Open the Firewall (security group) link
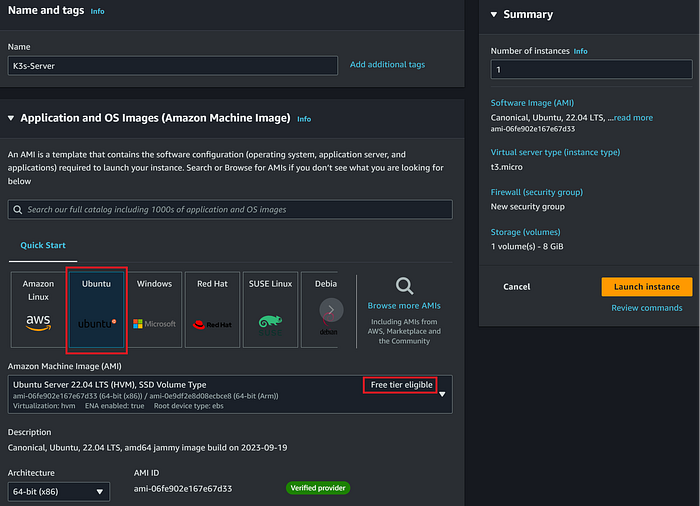 537,192
